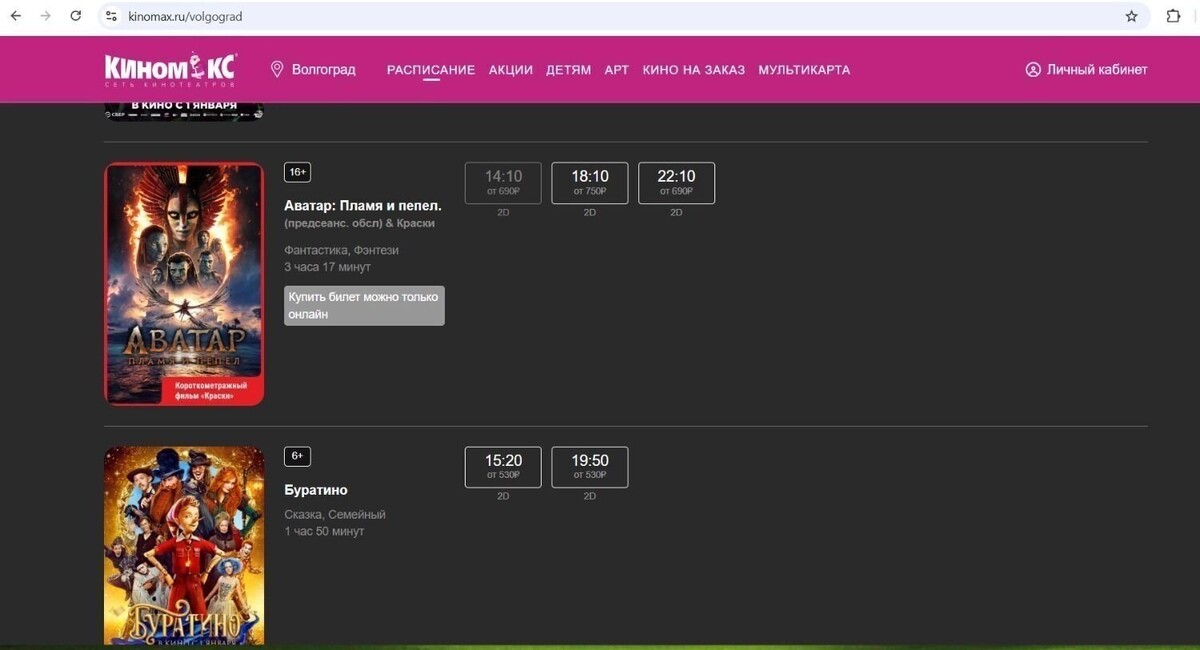Image resolution: width=1200 pixels, height=650 pixels.
Task: Open site information icon in address bar
Action: 112,16
